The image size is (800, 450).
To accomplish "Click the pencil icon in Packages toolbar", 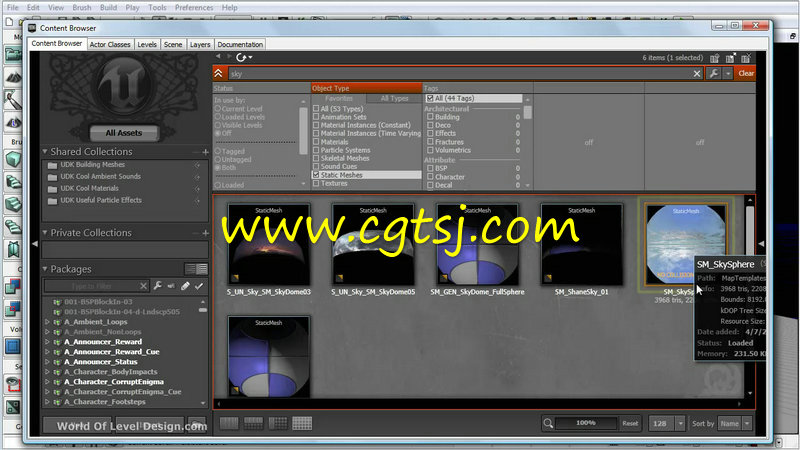I will (x=185, y=286).
